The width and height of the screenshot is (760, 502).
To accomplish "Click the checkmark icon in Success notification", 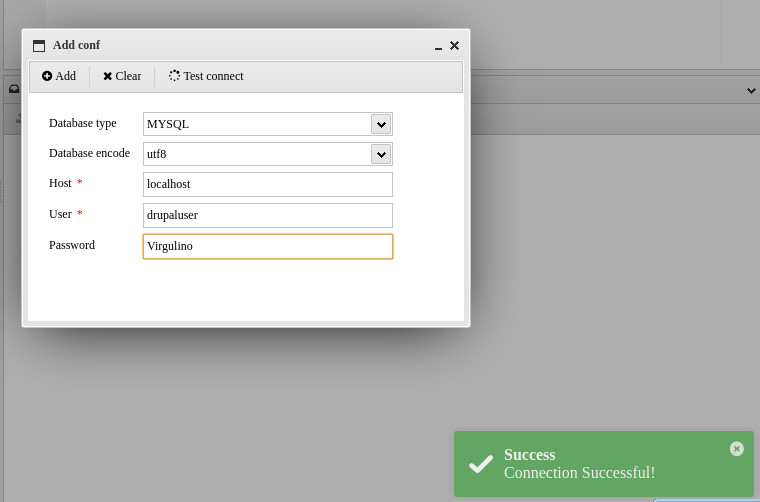I will 481,464.
